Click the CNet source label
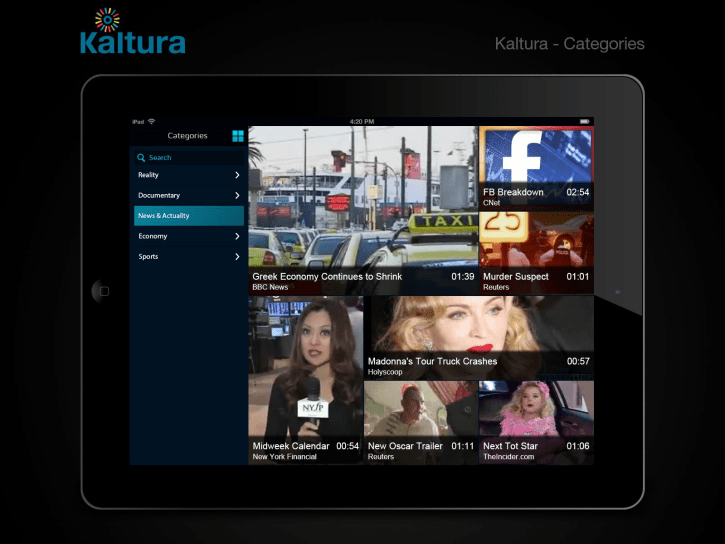 (492, 202)
